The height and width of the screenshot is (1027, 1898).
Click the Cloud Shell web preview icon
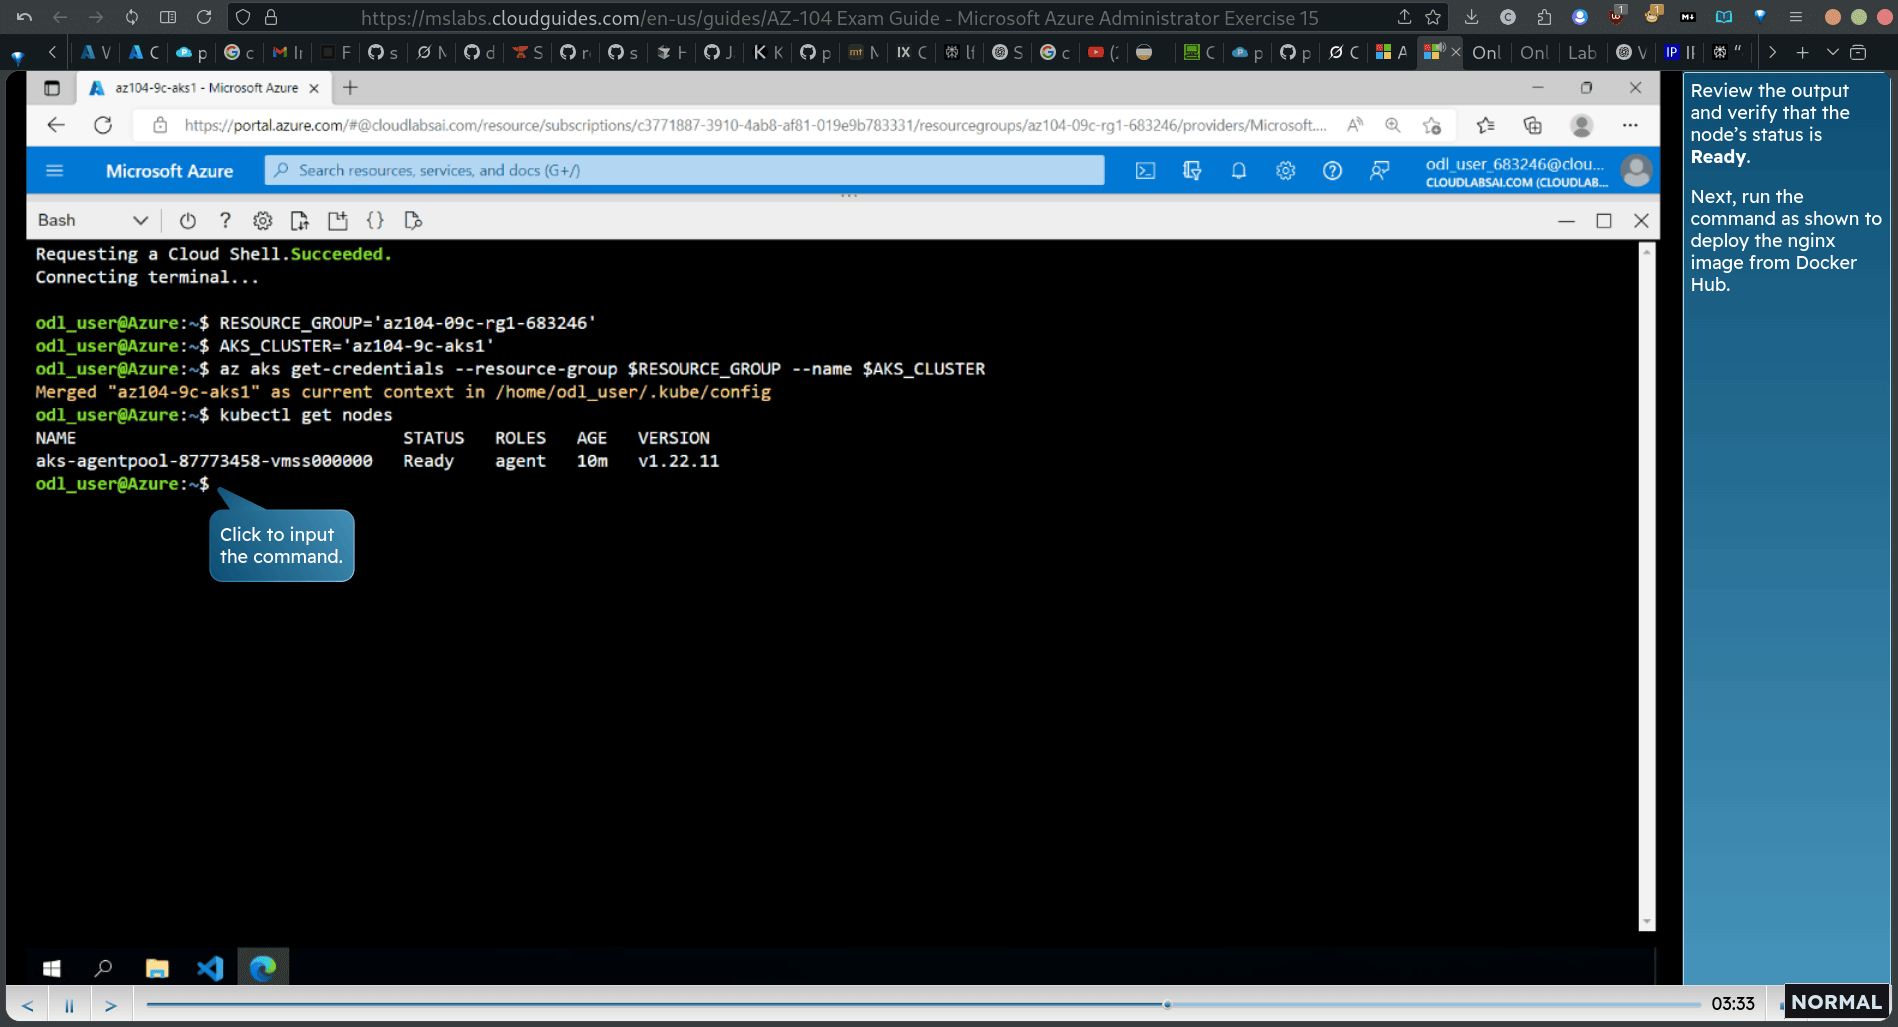click(413, 221)
